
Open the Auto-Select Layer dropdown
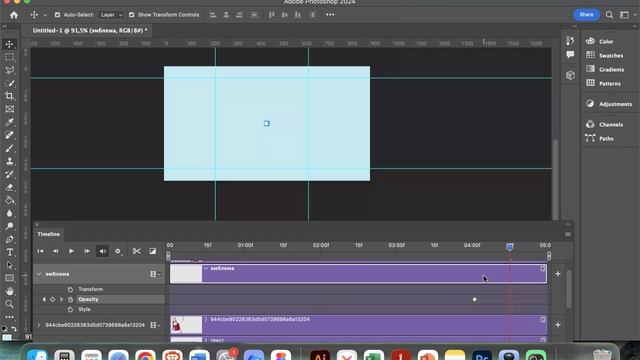[x=111, y=15]
